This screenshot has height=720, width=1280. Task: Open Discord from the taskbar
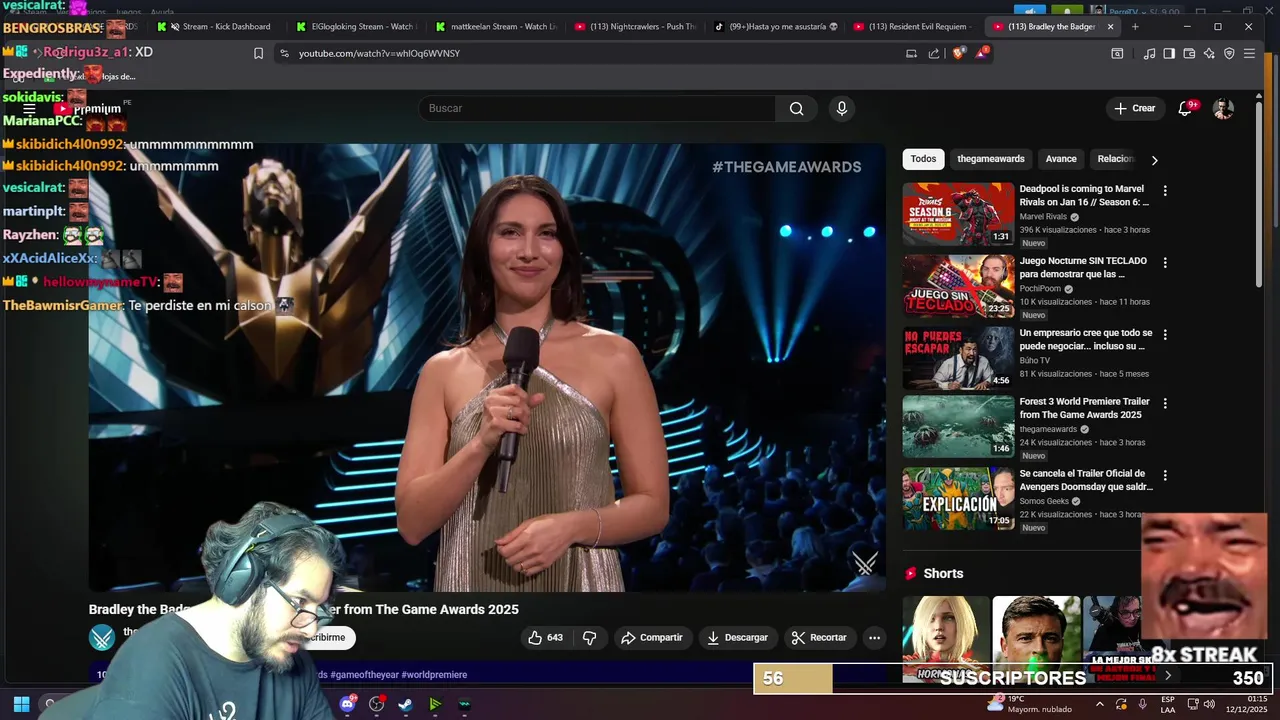pyautogui.click(x=347, y=704)
